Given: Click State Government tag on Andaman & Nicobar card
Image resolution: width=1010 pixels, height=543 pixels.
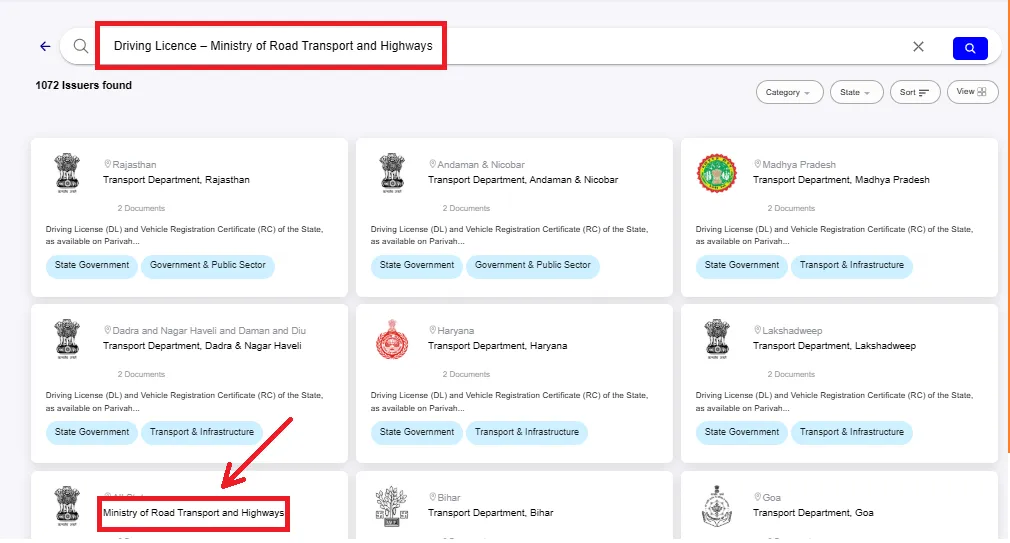Looking at the screenshot, I should click(417, 265).
